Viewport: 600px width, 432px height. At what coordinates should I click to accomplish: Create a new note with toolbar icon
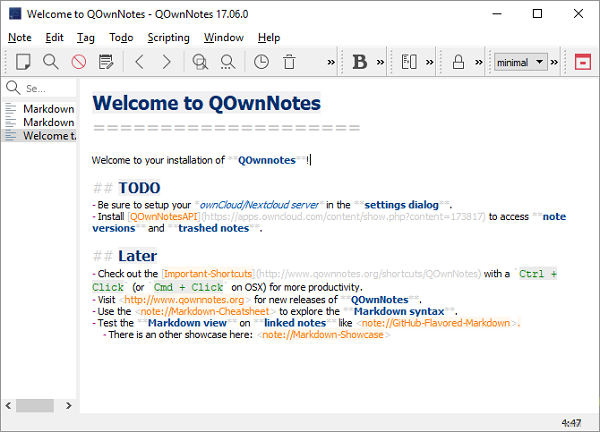23,62
